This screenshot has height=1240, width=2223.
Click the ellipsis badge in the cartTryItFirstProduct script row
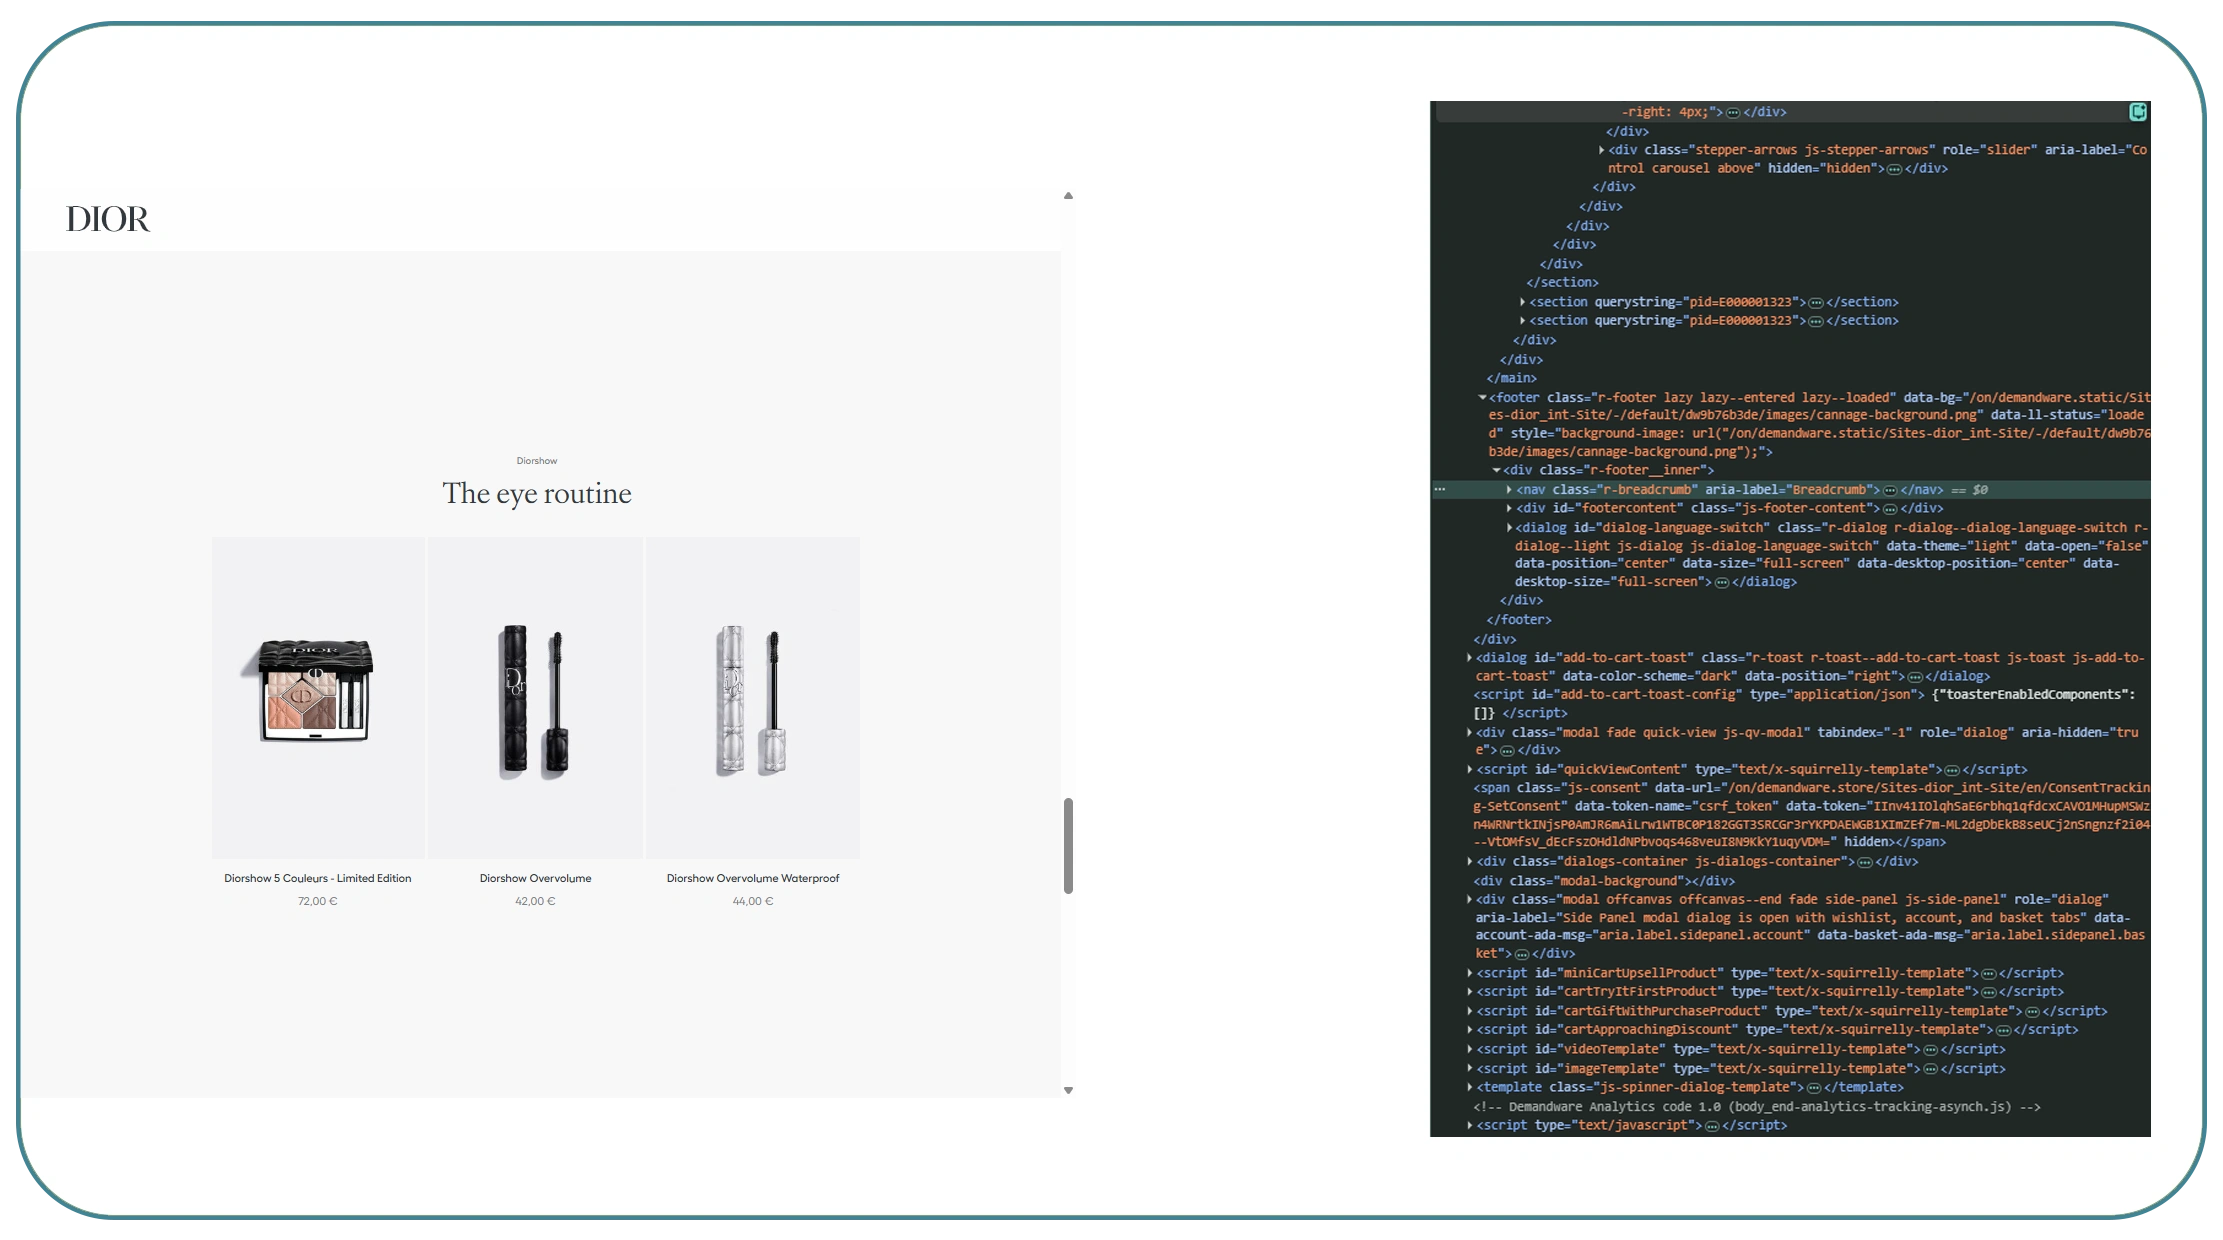pos(1989,993)
